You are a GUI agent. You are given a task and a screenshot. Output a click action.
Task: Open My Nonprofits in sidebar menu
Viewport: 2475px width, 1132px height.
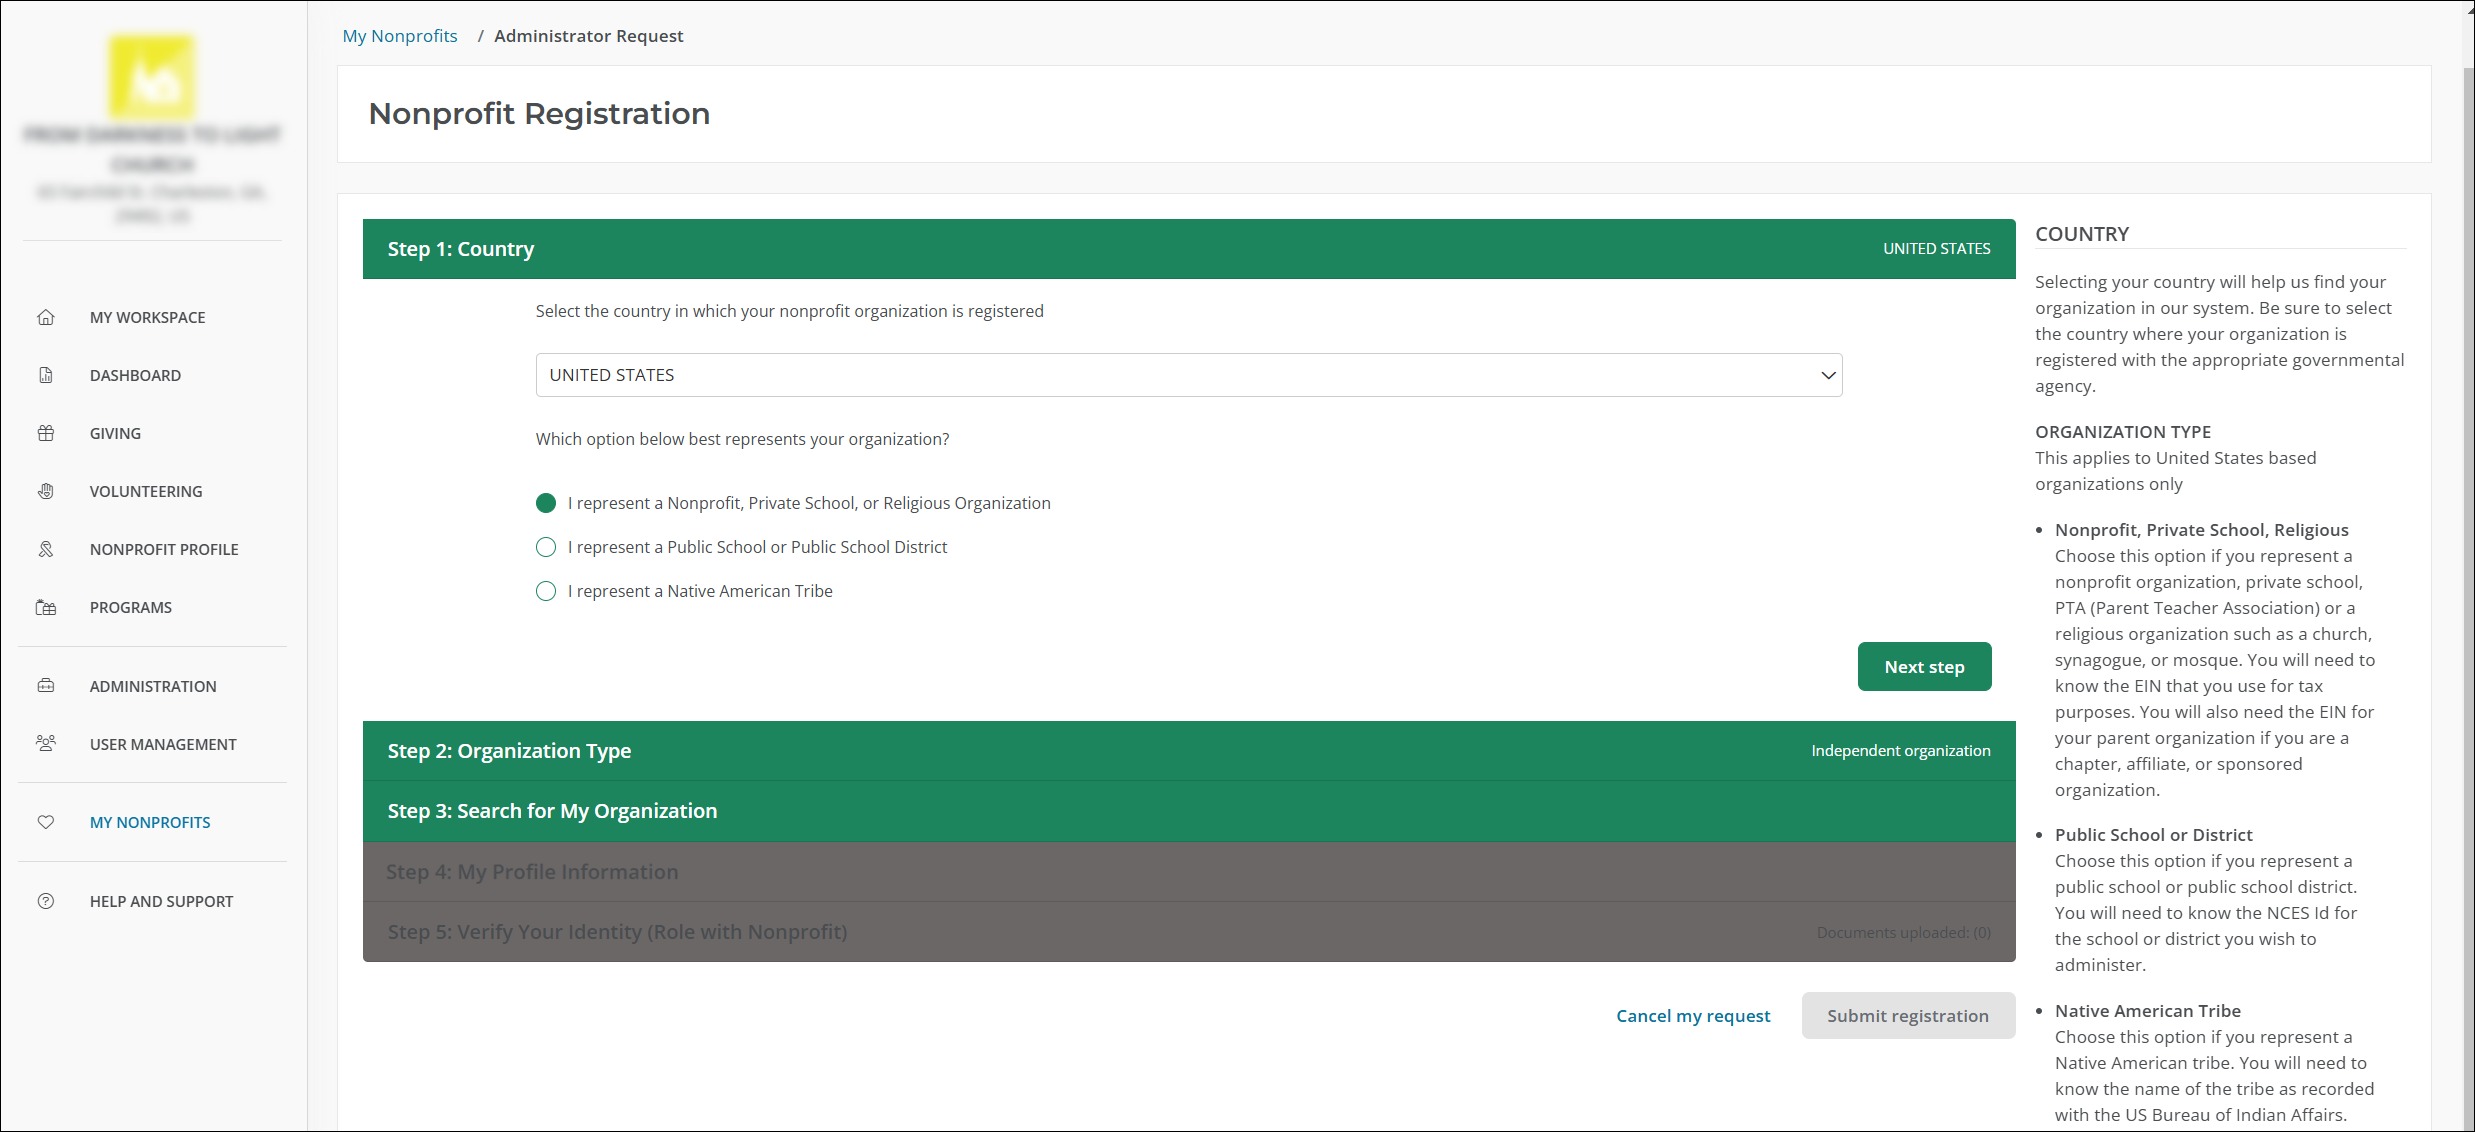pos(150,822)
